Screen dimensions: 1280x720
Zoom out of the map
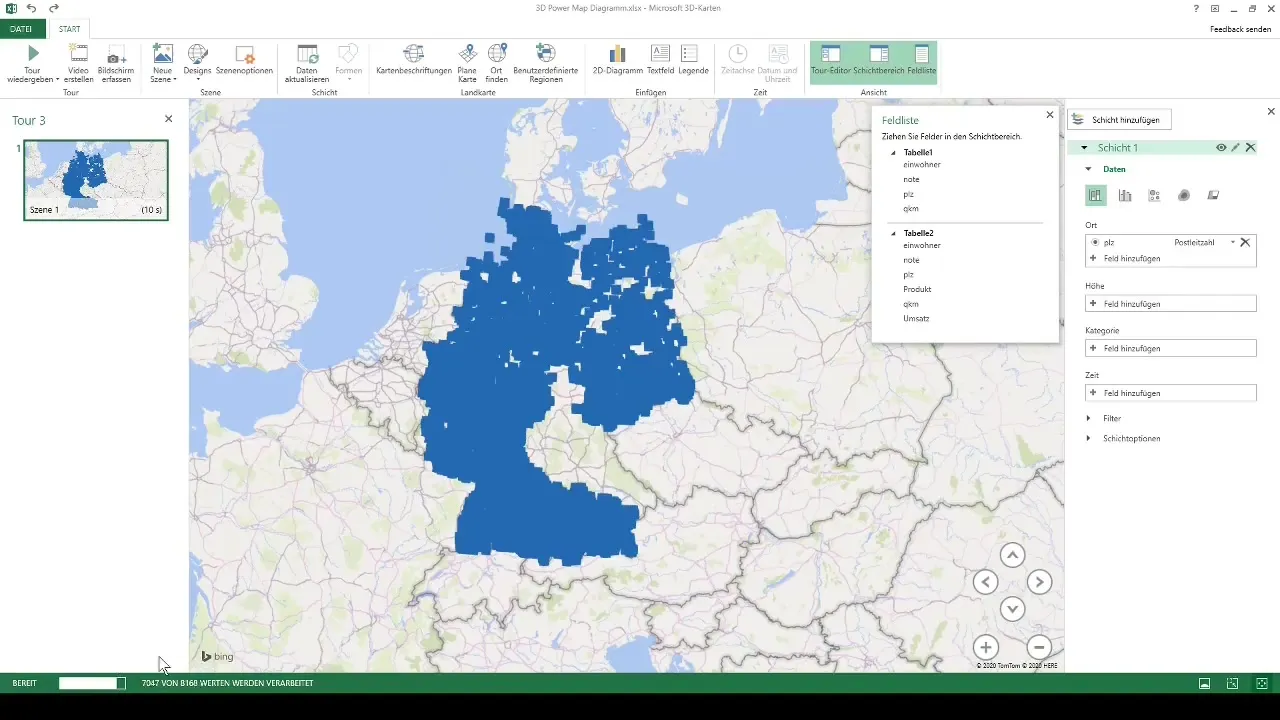tap(1039, 647)
